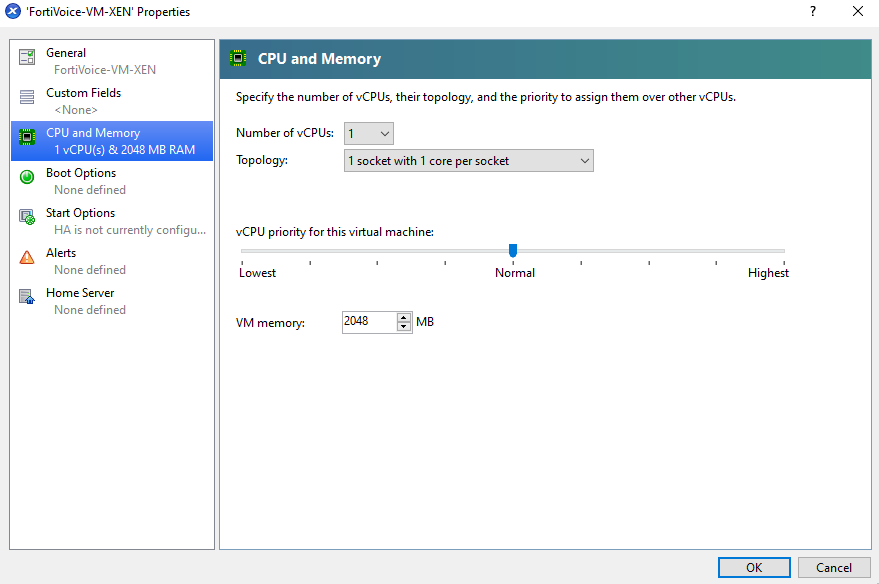Click inside the VM memory input field
The width and height of the screenshot is (879, 584).
click(x=370, y=321)
